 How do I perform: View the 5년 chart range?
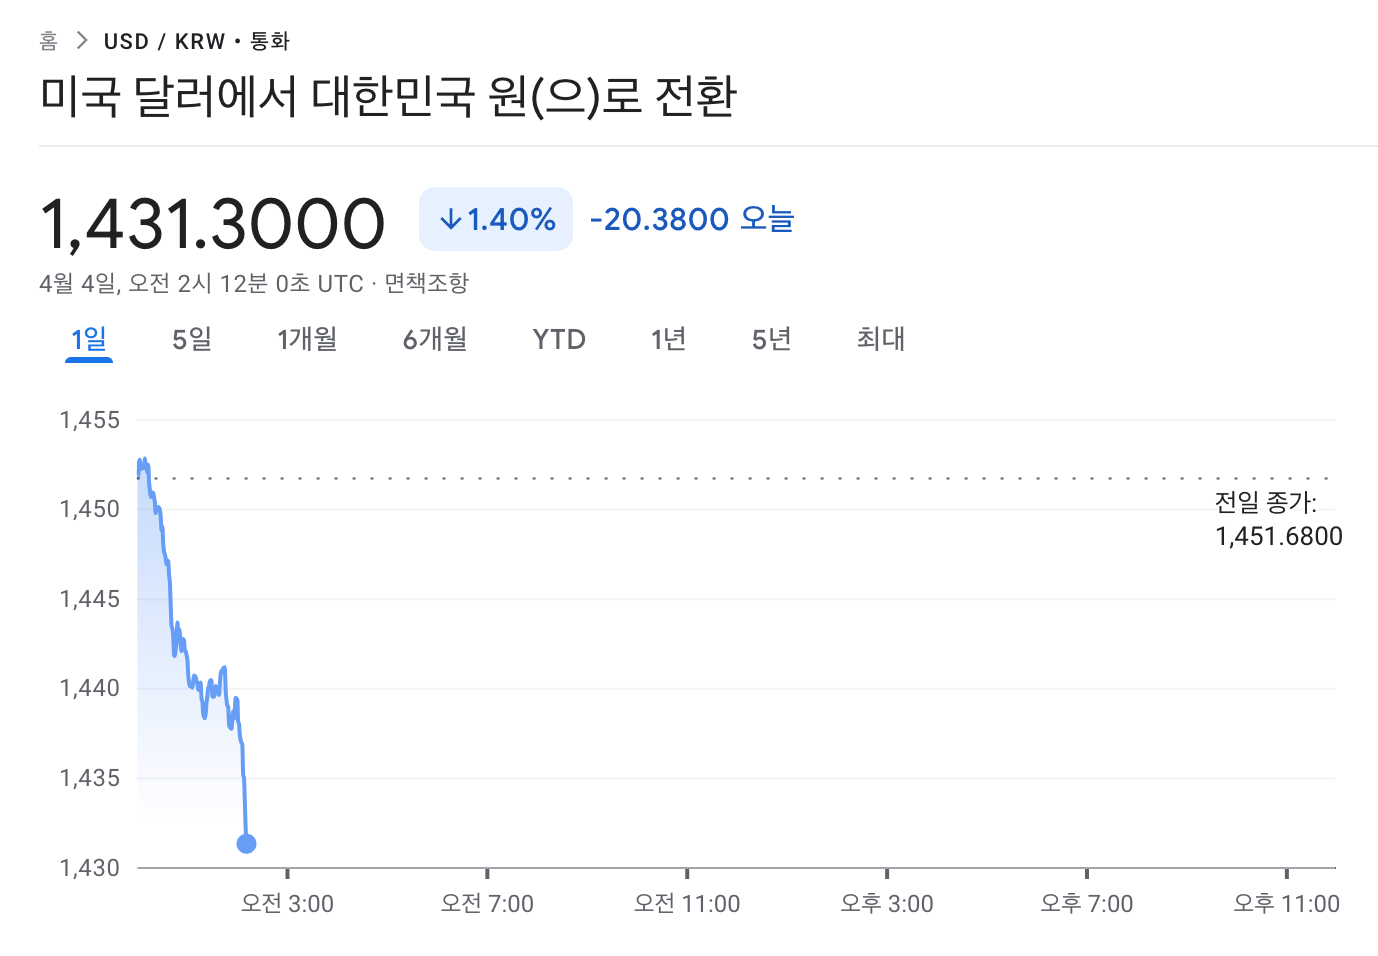point(771,340)
